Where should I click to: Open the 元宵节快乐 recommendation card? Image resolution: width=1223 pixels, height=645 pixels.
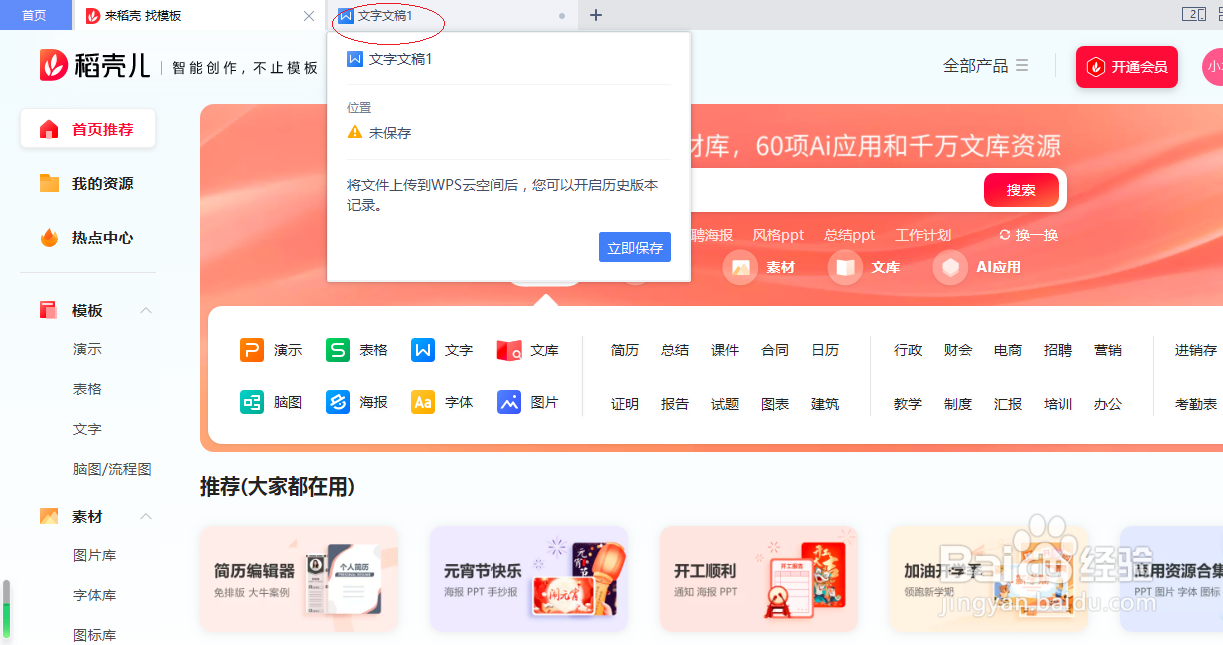click(x=529, y=578)
